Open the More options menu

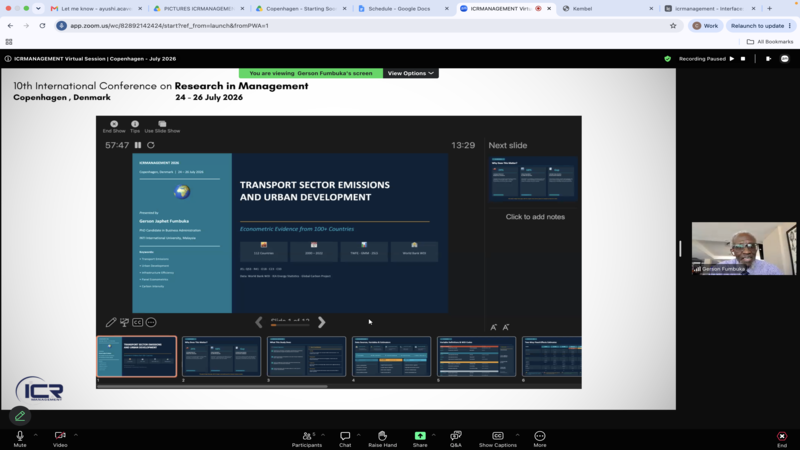click(x=540, y=438)
